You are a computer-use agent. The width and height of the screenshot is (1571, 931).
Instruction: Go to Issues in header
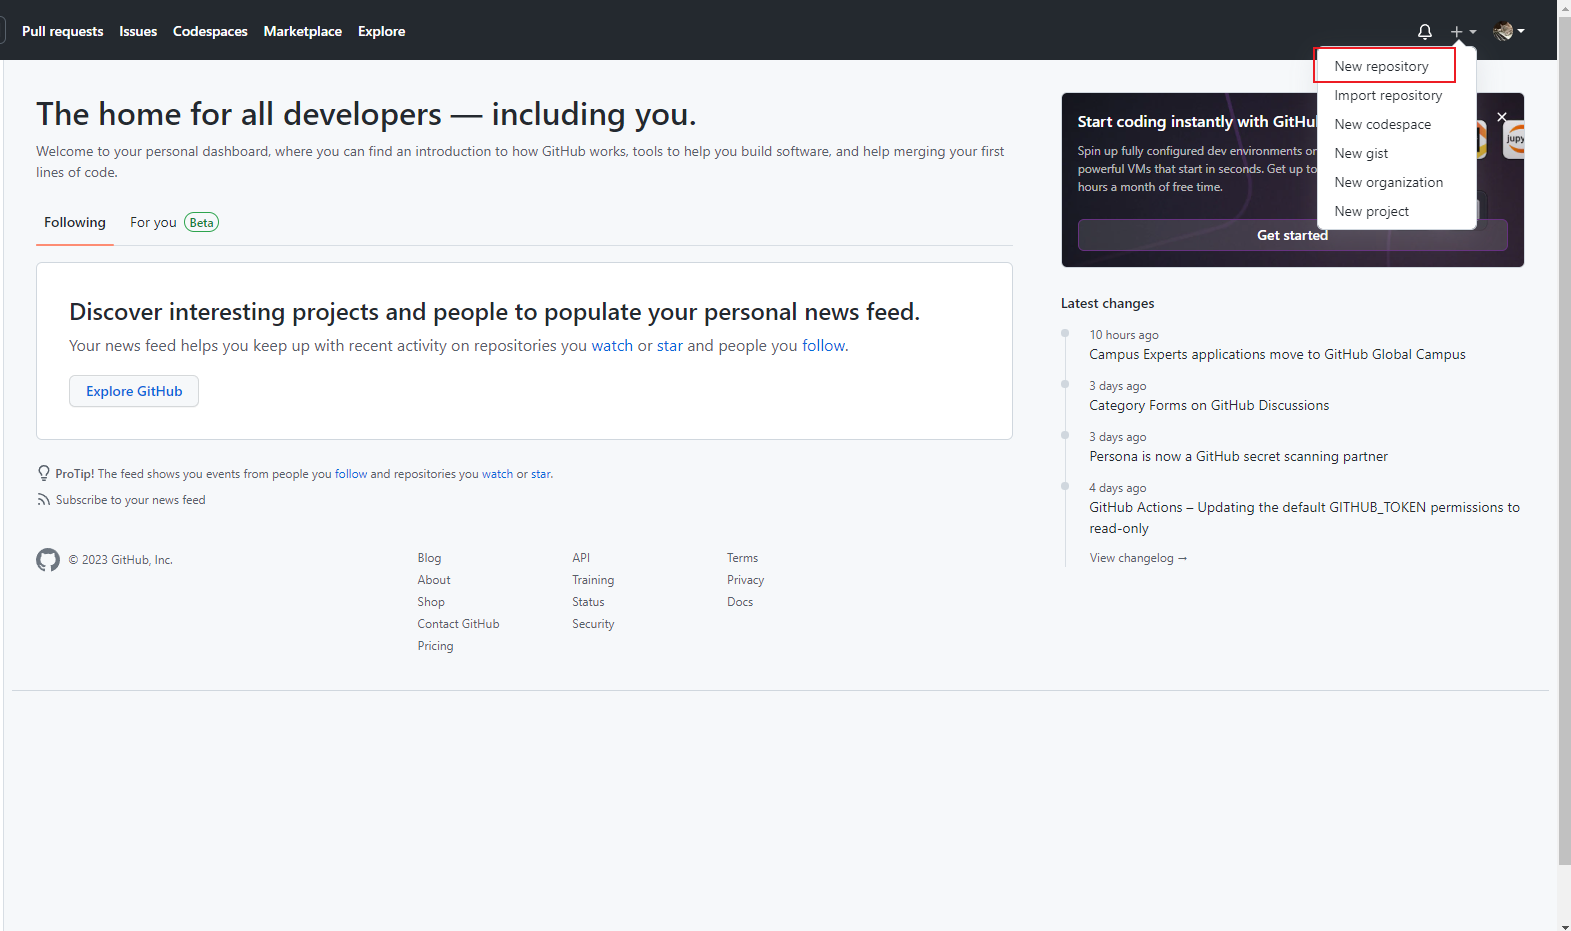[138, 31]
